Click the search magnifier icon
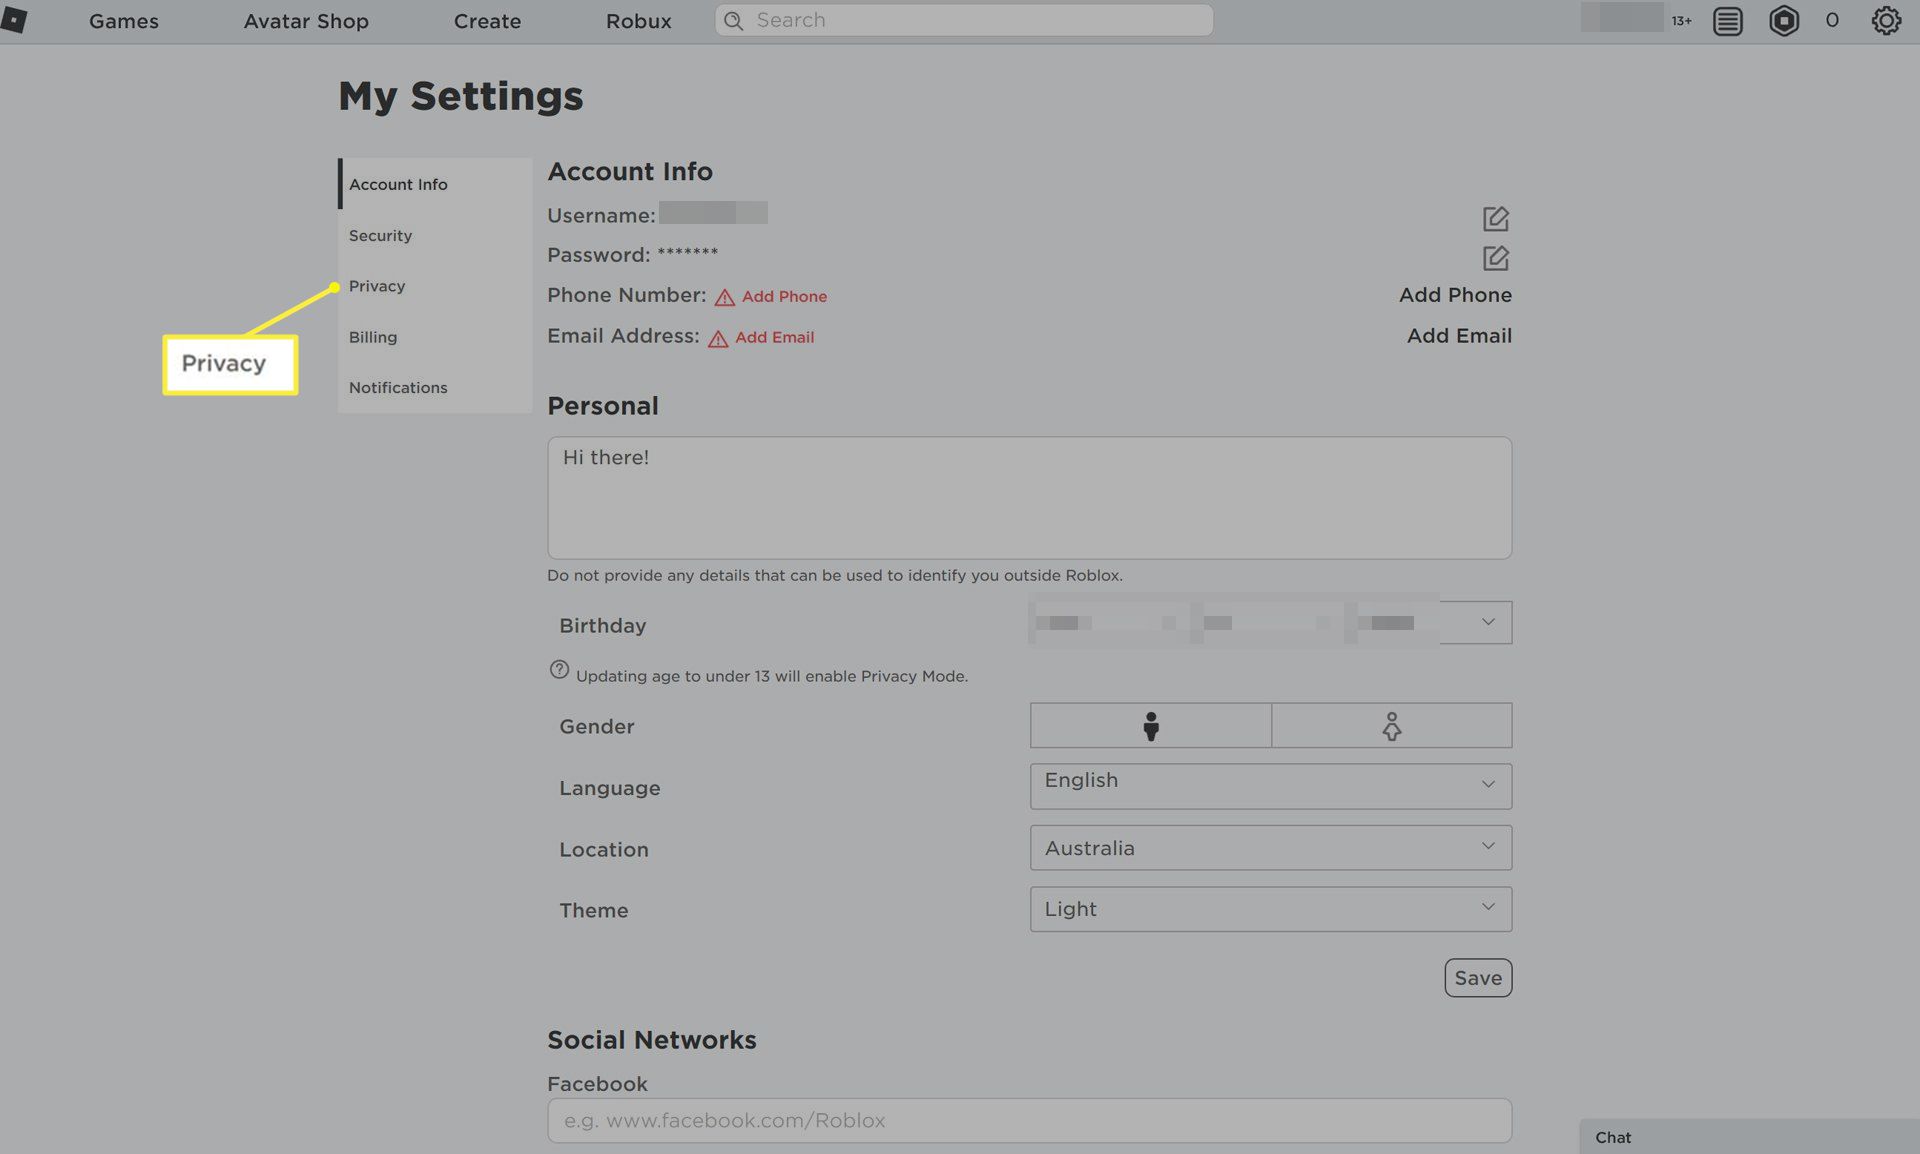The width and height of the screenshot is (1920, 1154). [733, 20]
